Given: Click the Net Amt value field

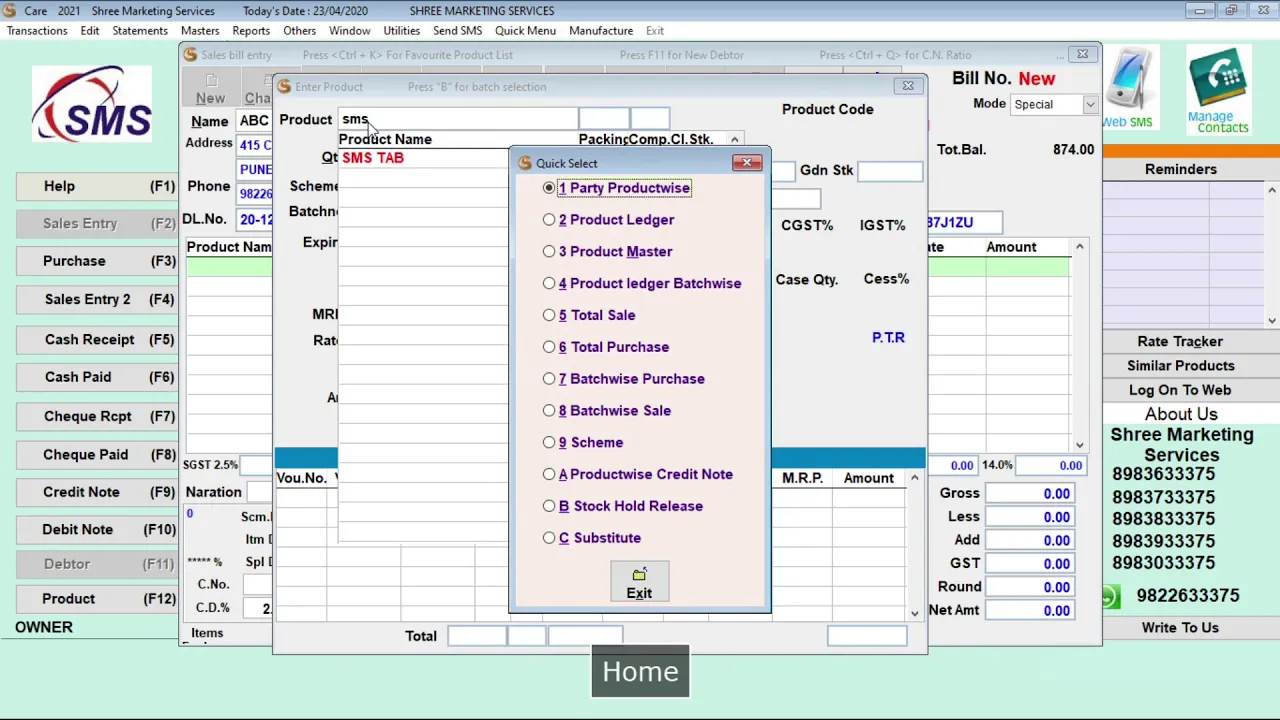Looking at the screenshot, I should pos(1031,610).
